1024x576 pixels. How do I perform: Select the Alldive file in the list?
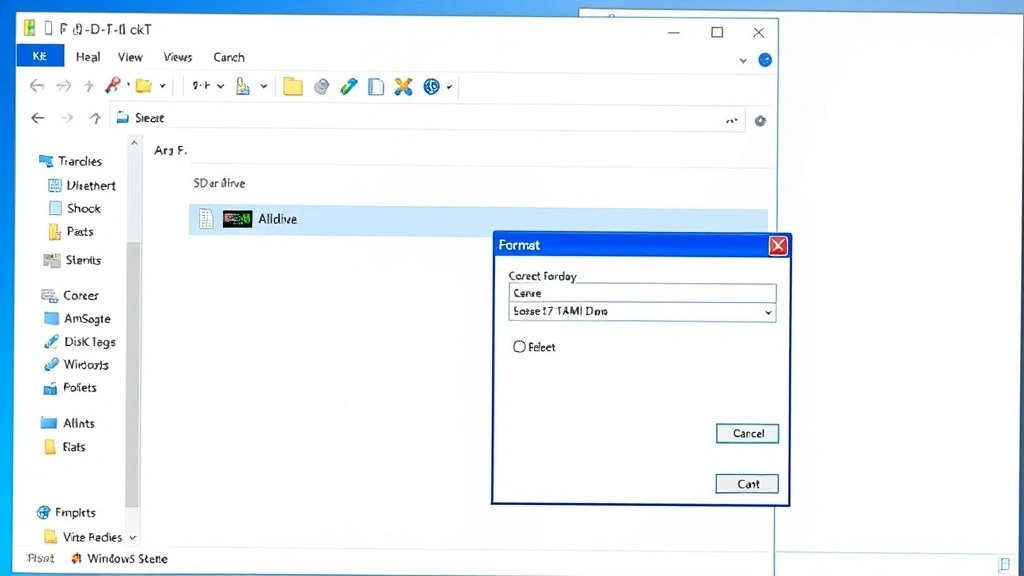pyautogui.click(x=278, y=218)
